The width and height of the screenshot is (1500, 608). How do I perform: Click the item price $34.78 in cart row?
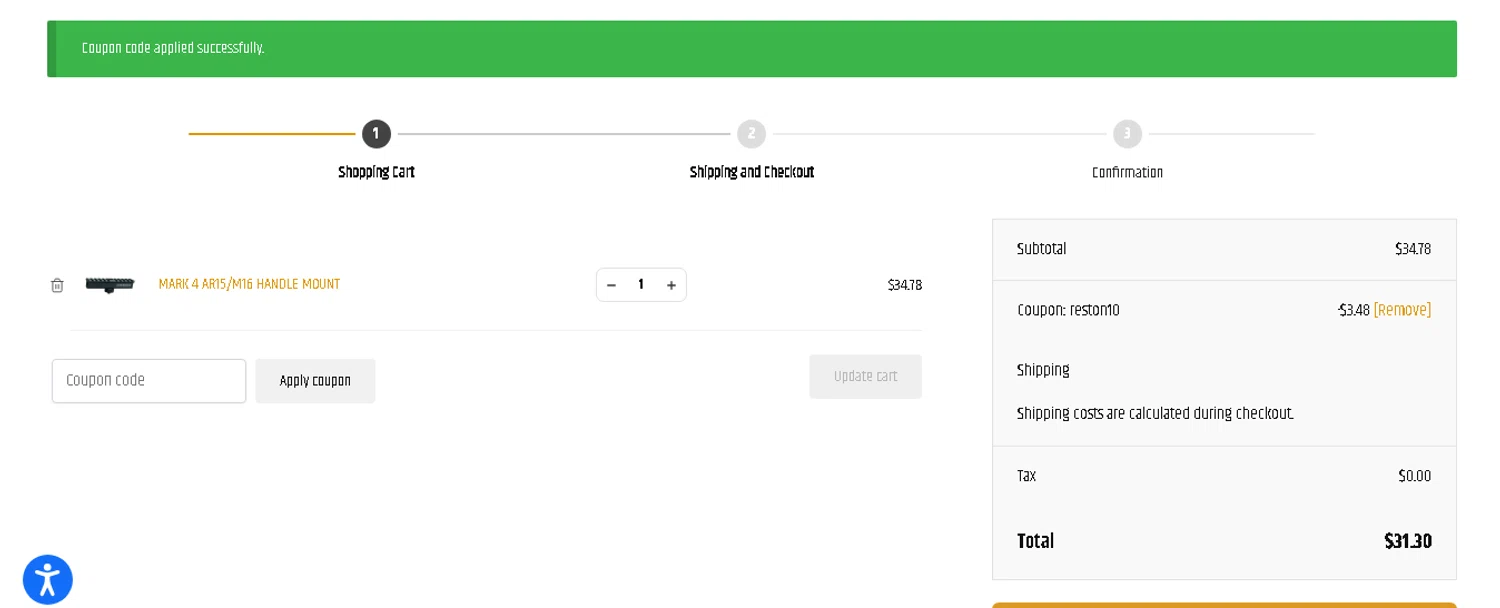[904, 285]
